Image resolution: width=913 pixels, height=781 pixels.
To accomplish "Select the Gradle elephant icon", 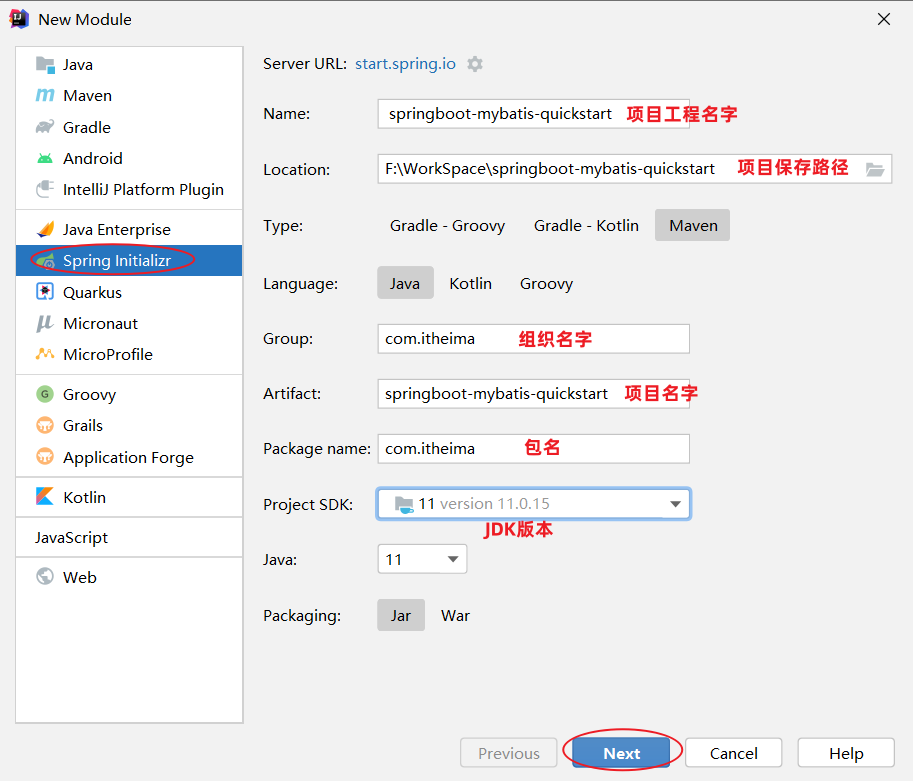I will tap(45, 127).
